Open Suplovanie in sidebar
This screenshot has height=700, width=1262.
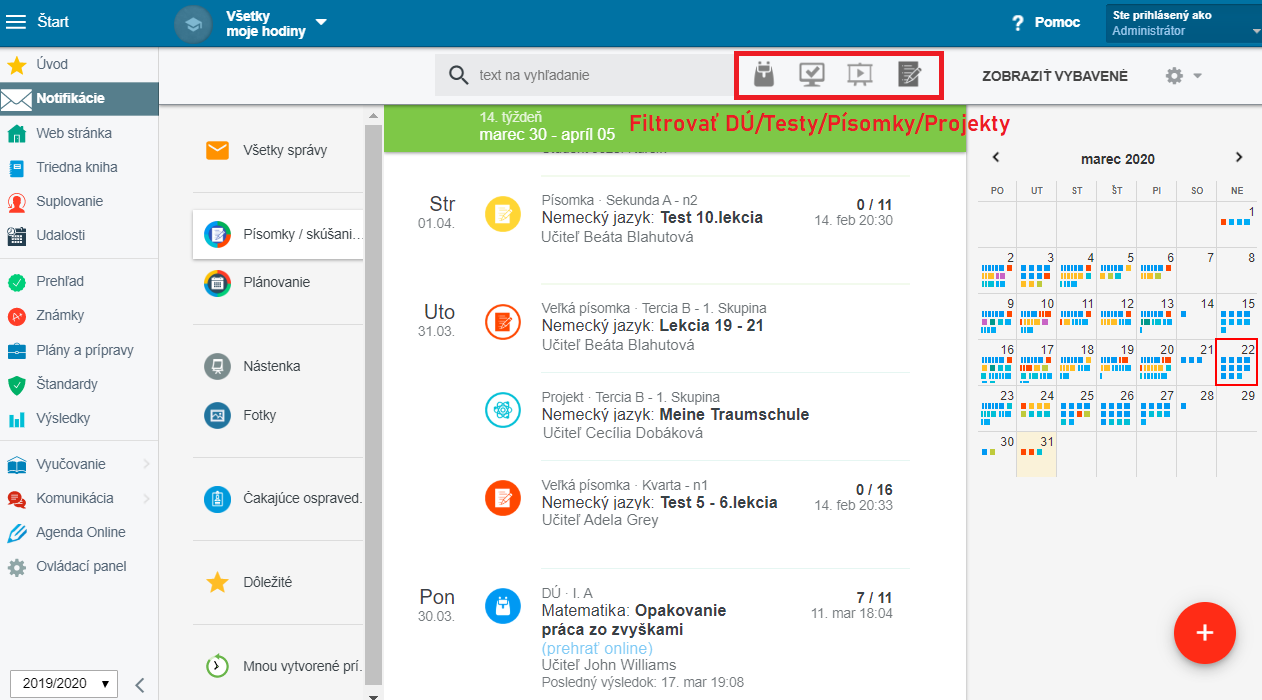pyautogui.click(x=79, y=201)
